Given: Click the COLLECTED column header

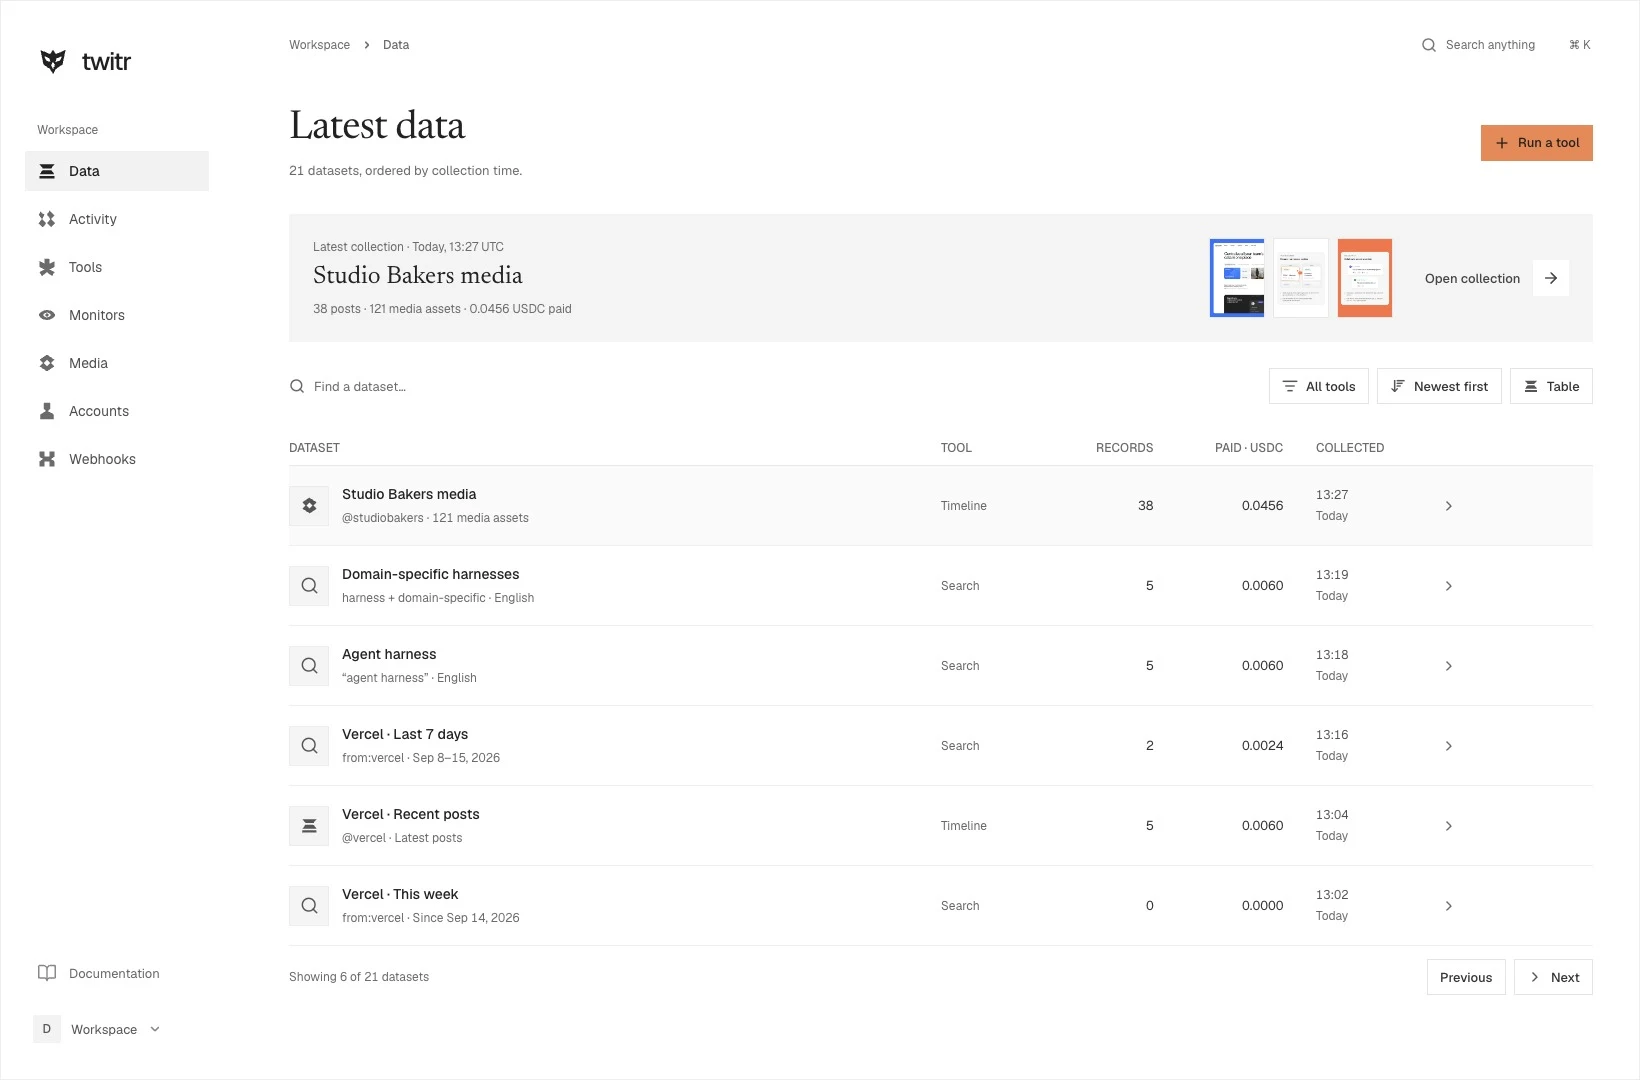Looking at the screenshot, I should (1350, 448).
